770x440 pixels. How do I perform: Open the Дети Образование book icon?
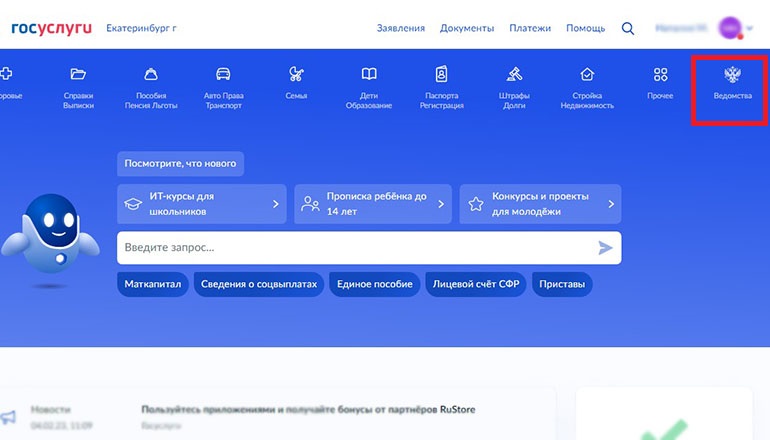click(369, 75)
